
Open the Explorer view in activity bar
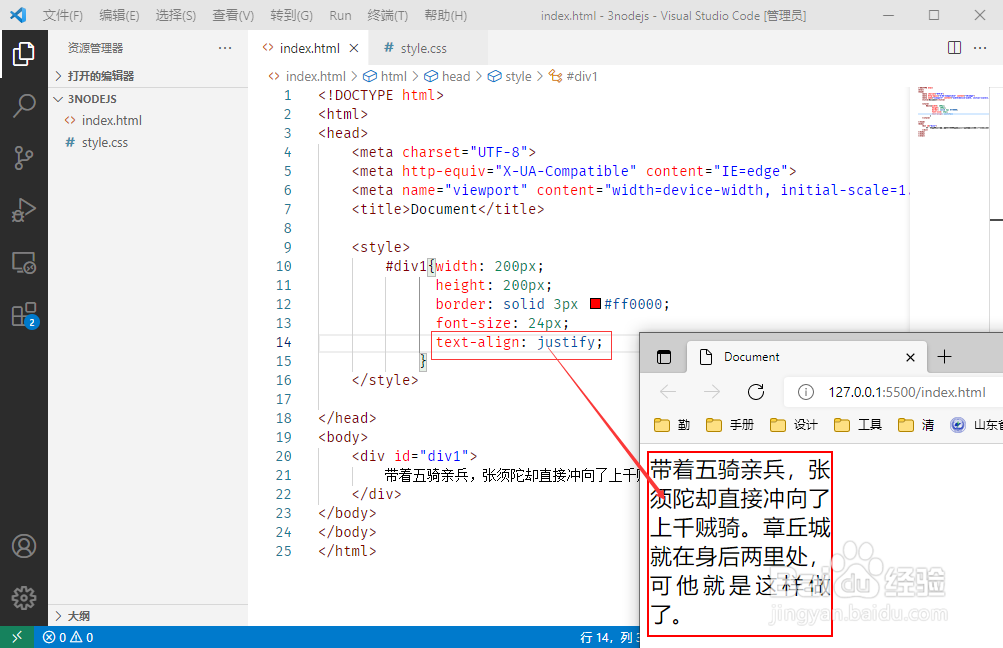24,54
